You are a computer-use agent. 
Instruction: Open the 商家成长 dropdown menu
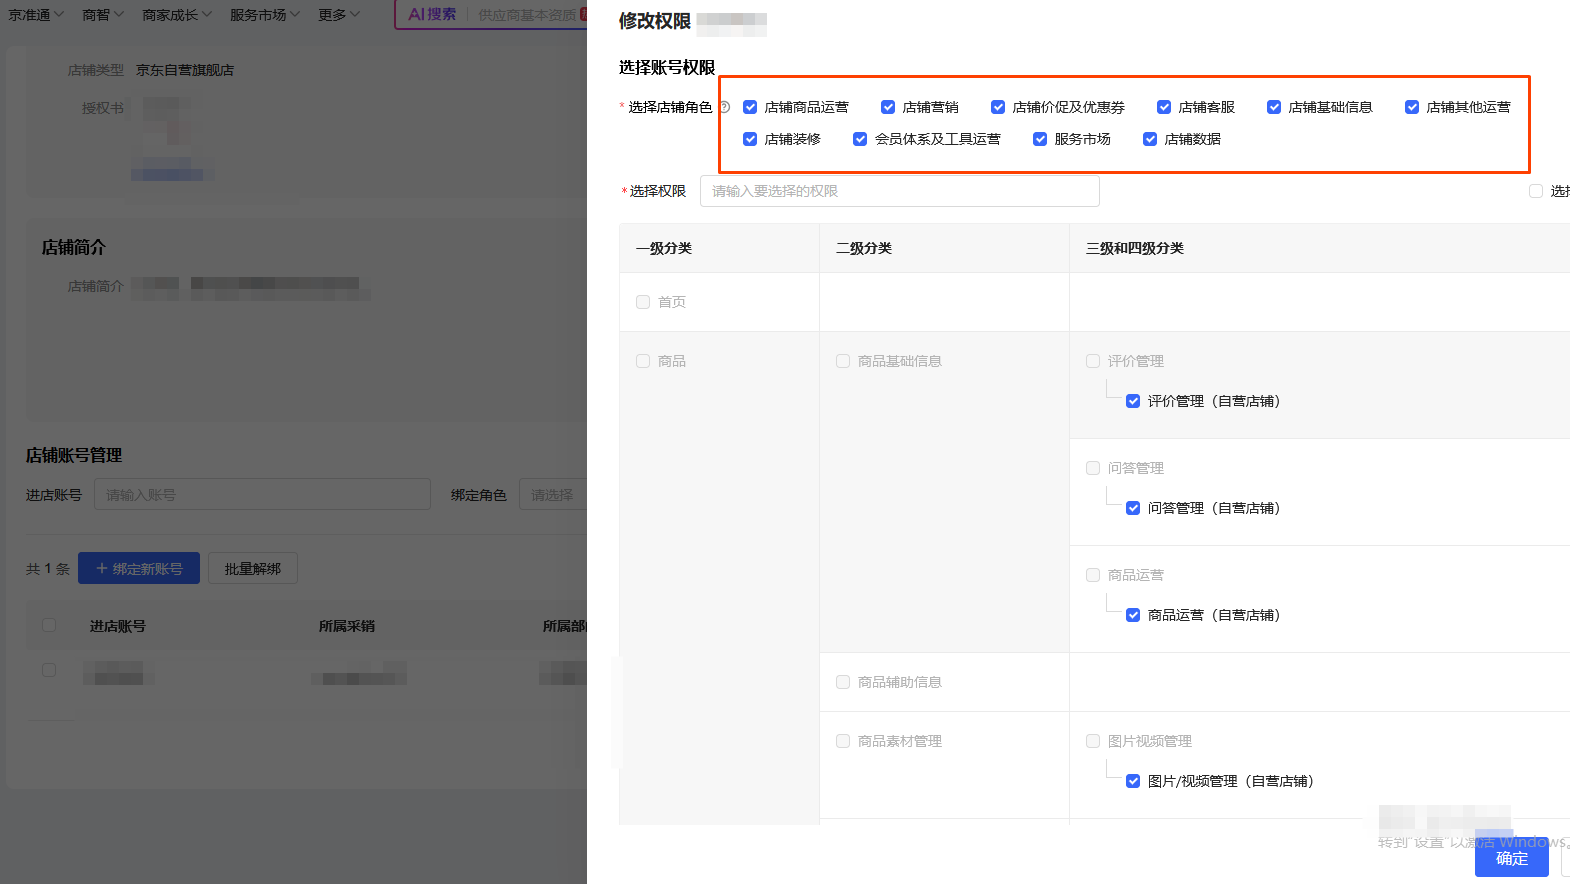coord(176,15)
